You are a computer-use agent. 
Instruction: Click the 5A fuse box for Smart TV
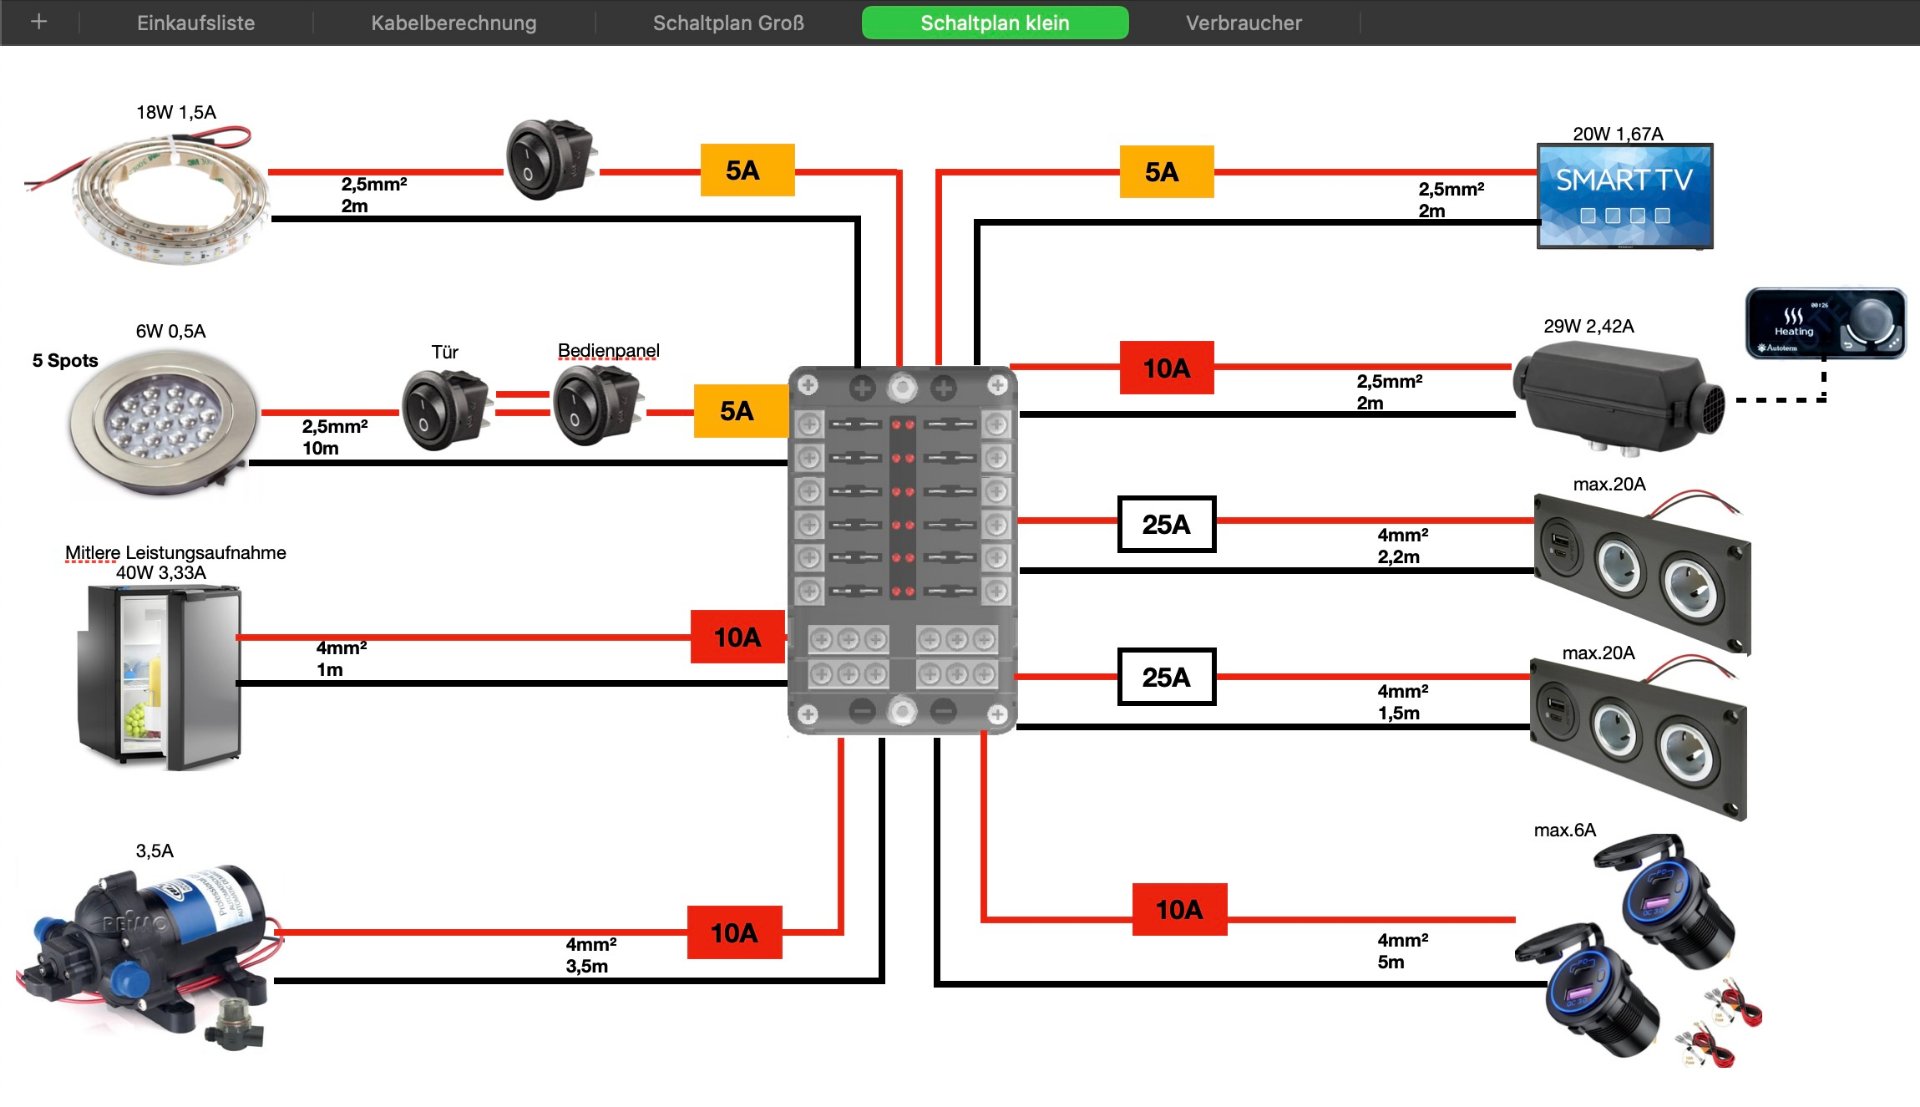pos(1166,171)
